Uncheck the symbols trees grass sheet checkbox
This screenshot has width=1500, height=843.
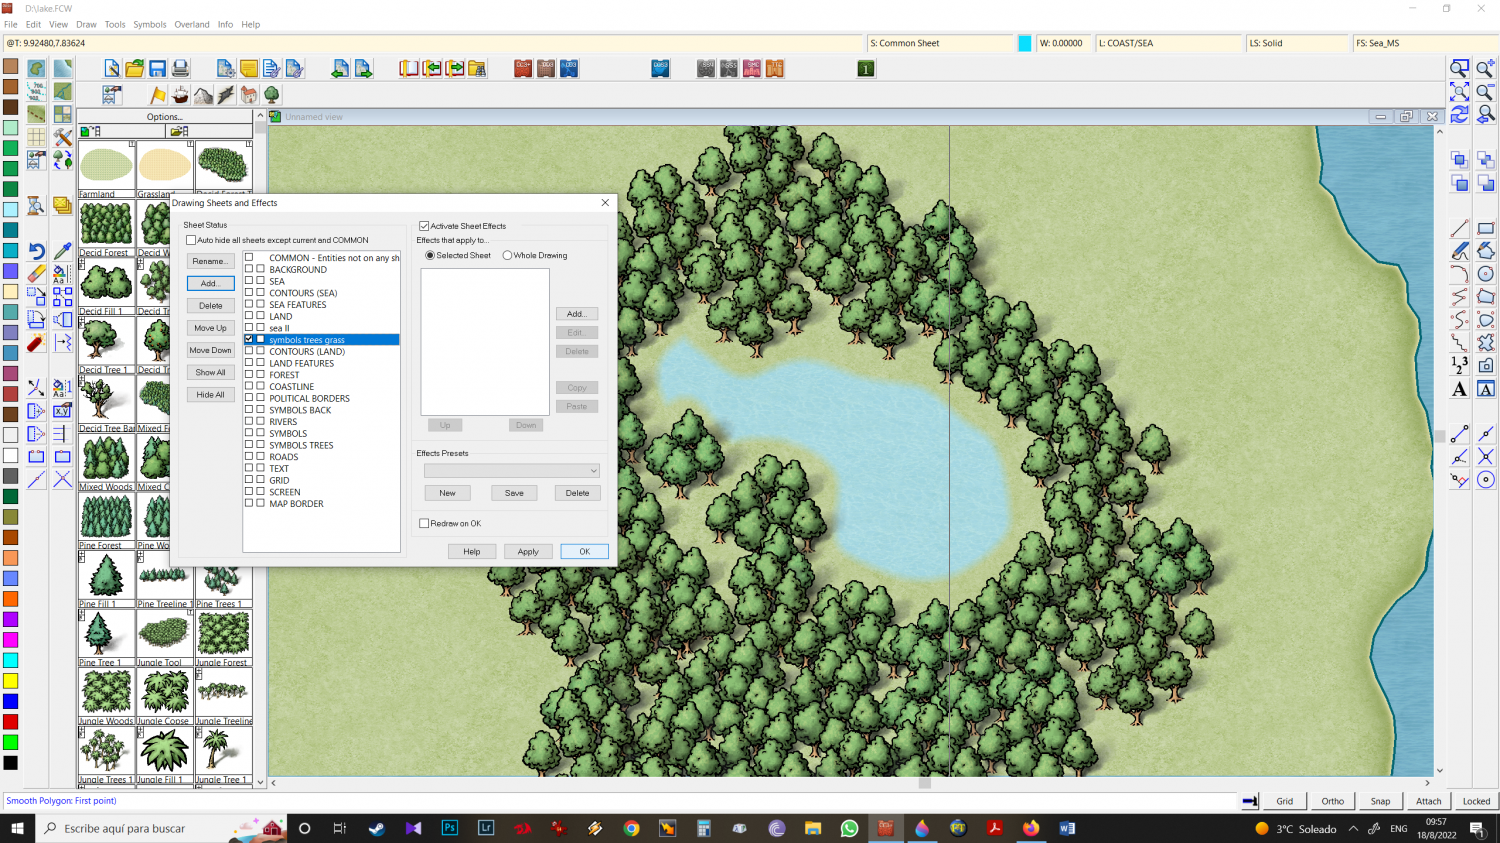(249, 339)
